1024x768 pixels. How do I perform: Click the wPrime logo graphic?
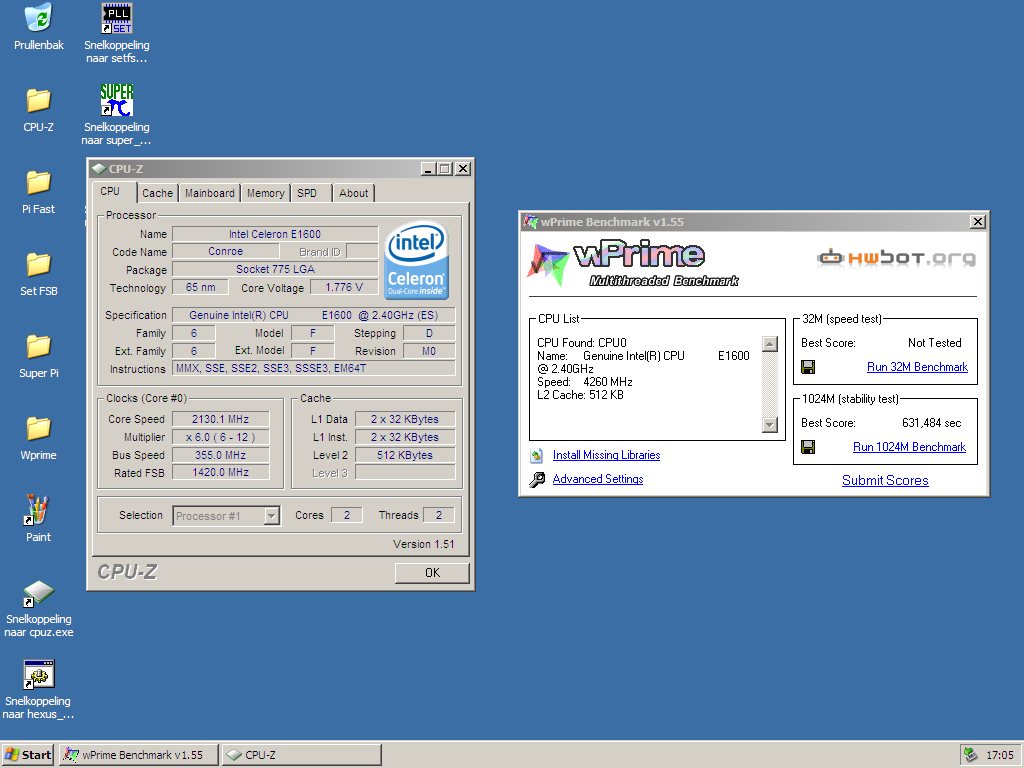click(633, 263)
